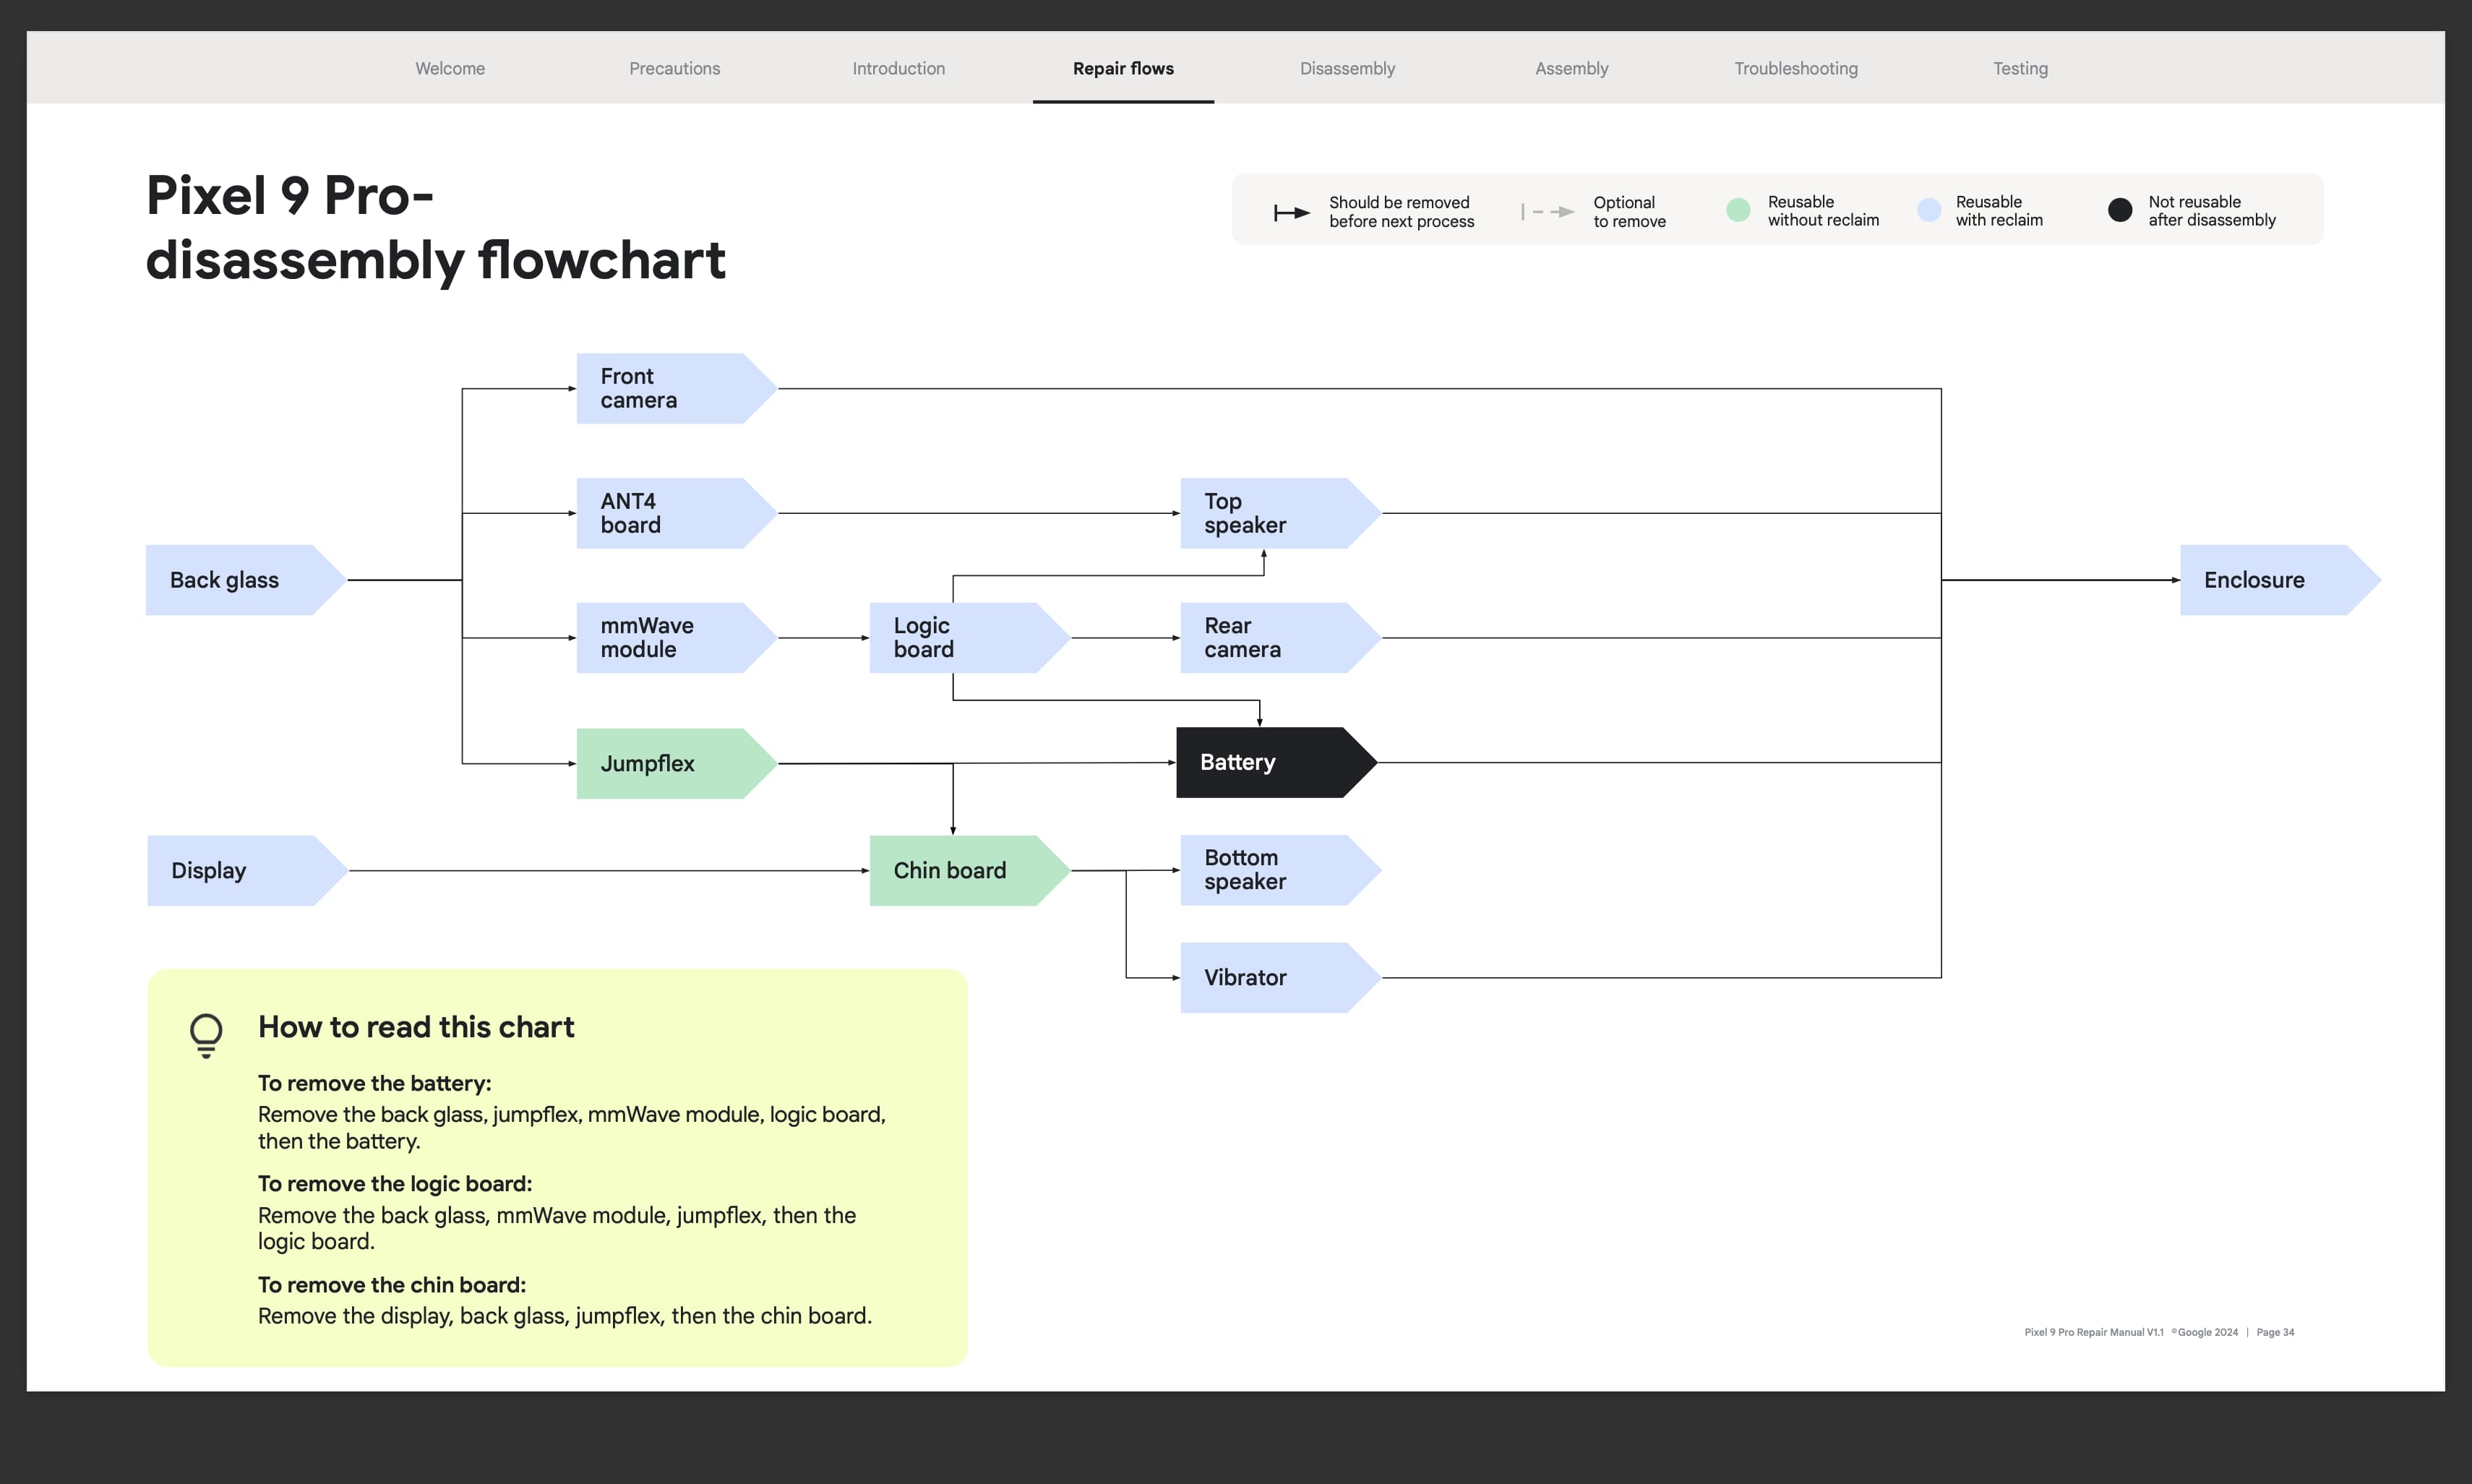Click the green reusable-without-reclaim legend dot
The height and width of the screenshot is (1484, 2472).
1738,210
